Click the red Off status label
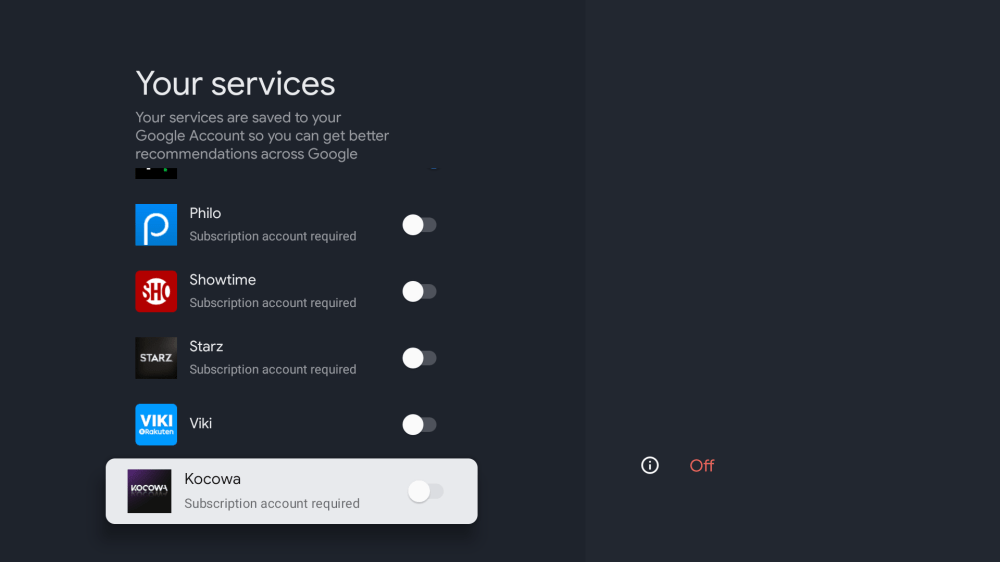1000x562 pixels. tap(702, 465)
